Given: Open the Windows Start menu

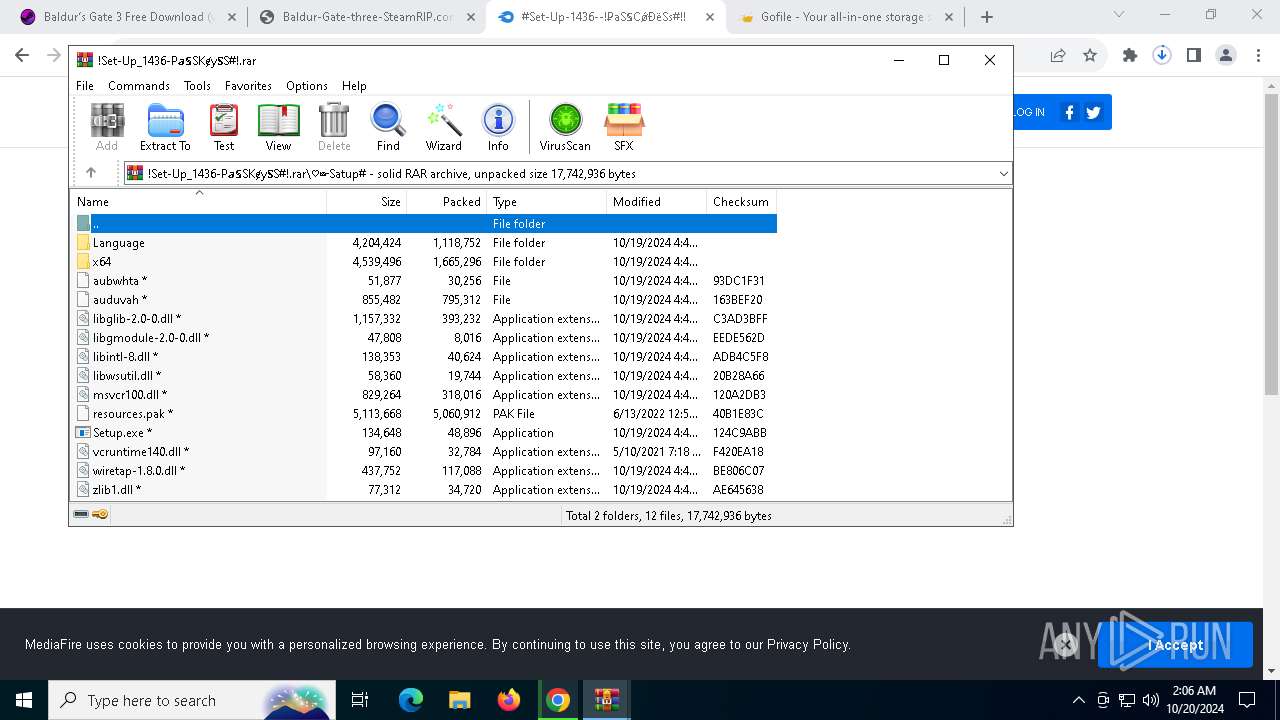Looking at the screenshot, I should (x=24, y=700).
